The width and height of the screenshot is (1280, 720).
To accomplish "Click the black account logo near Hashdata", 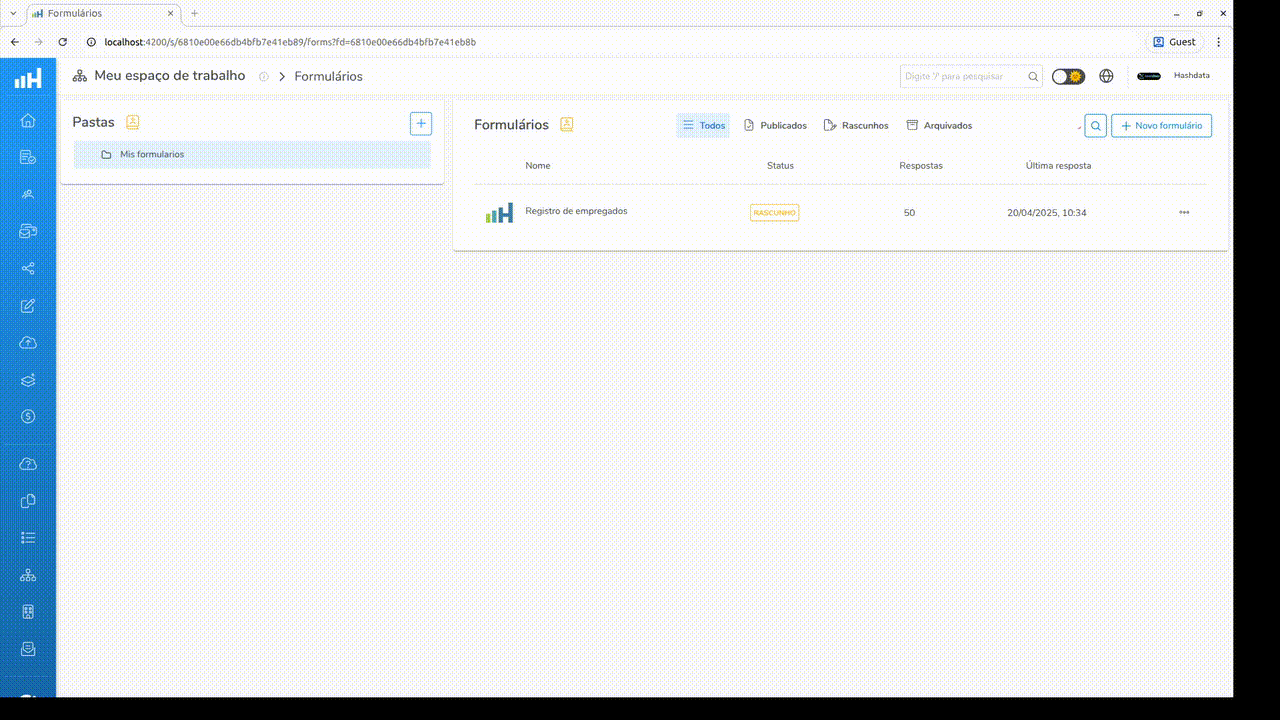I will [x=1149, y=76].
